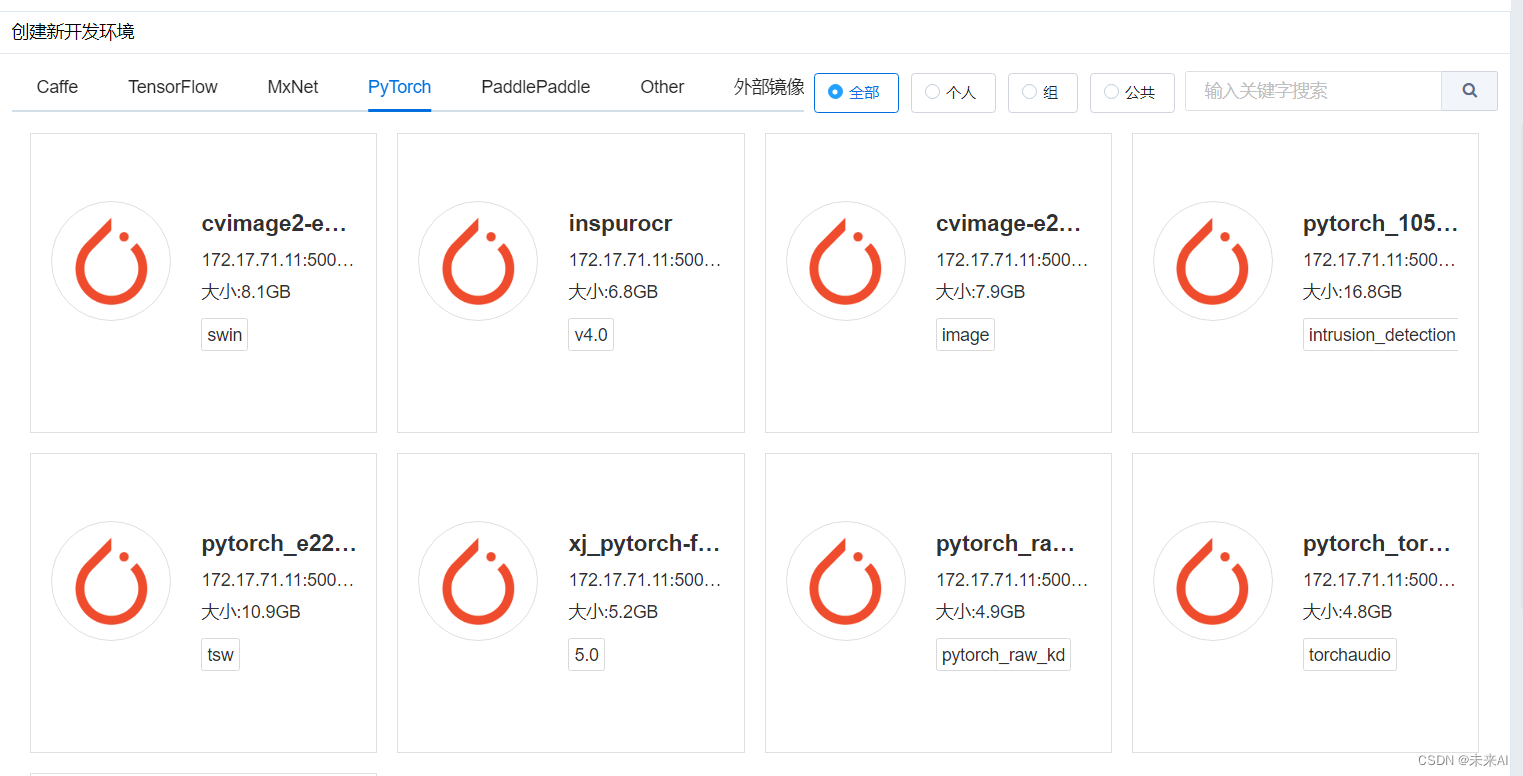Click the PyTorch icon on the pytorch_105 card
The image size is (1523, 776).
pos(1213,261)
